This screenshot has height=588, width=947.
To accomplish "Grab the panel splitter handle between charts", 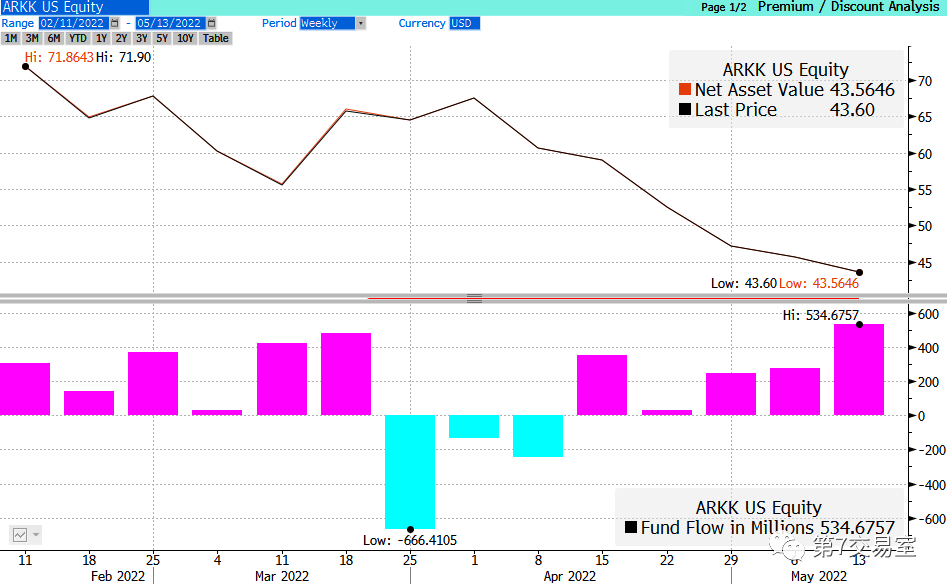I will tap(474, 298).
